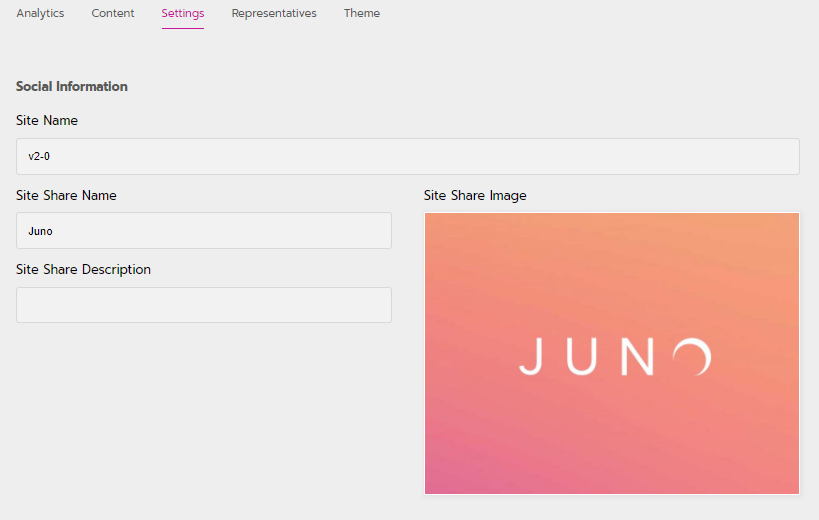This screenshot has width=819, height=520.
Task: Select the Juno site share image
Action: [612, 353]
